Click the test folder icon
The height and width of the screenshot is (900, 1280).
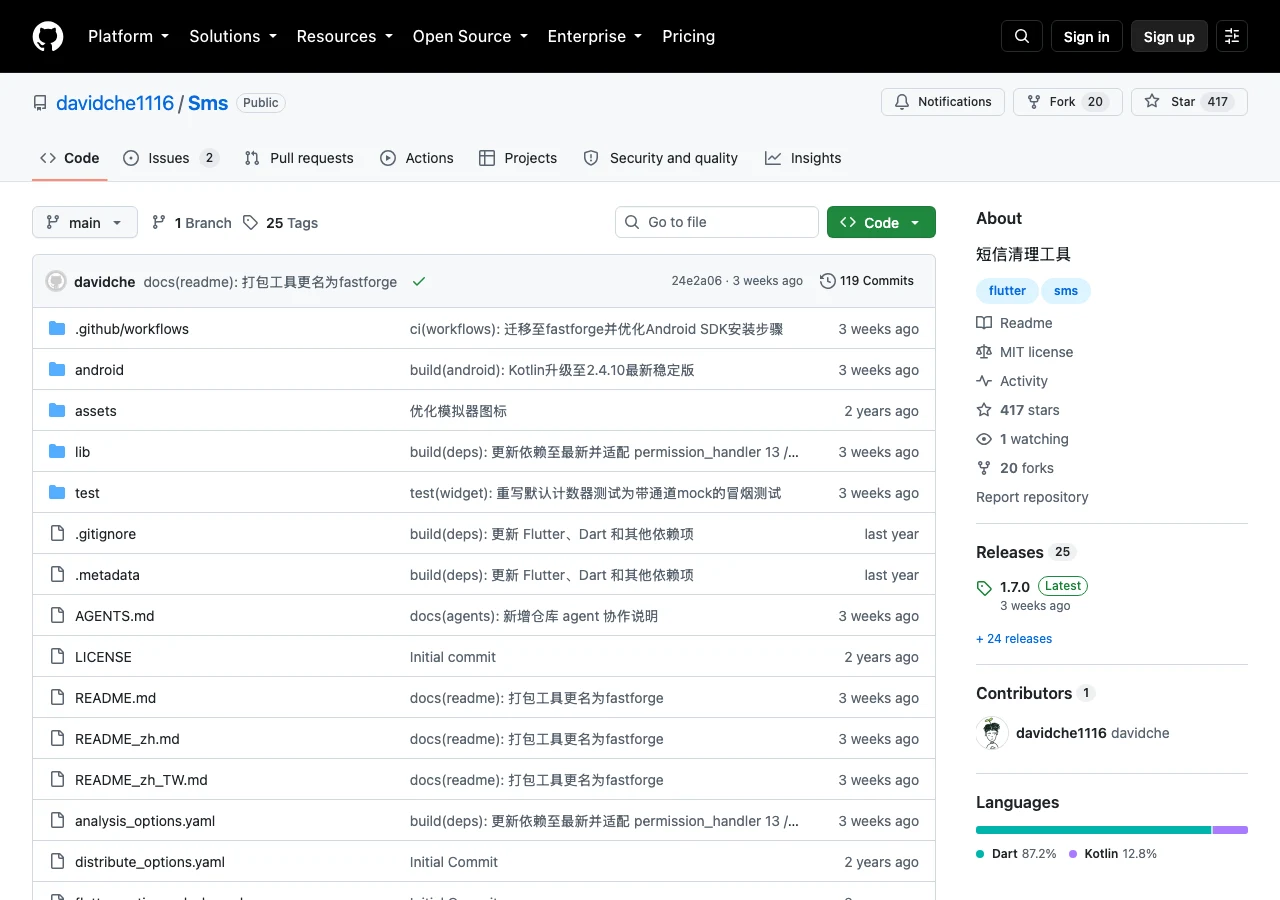[x=57, y=493]
